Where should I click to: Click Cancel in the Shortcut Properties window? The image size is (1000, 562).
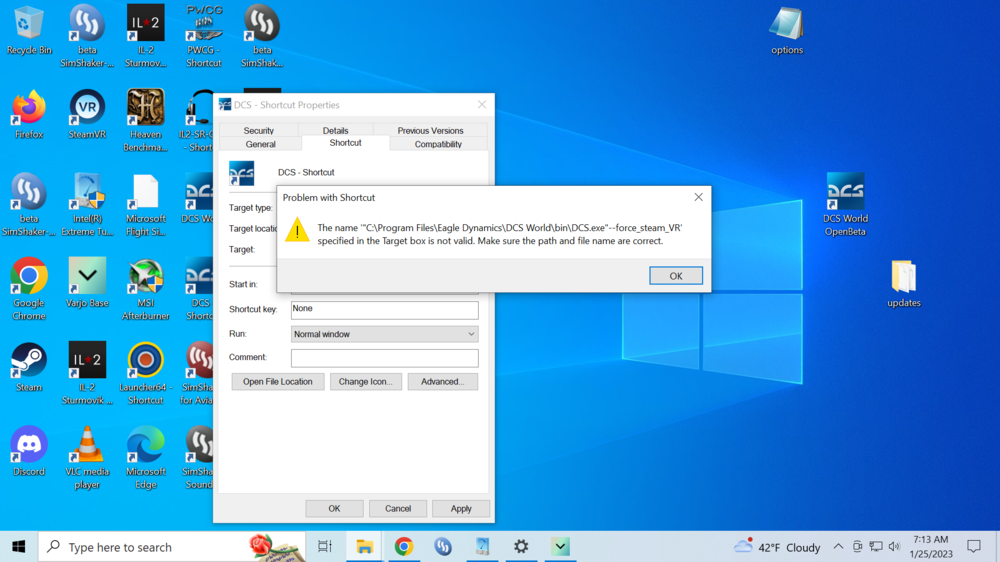pos(398,508)
